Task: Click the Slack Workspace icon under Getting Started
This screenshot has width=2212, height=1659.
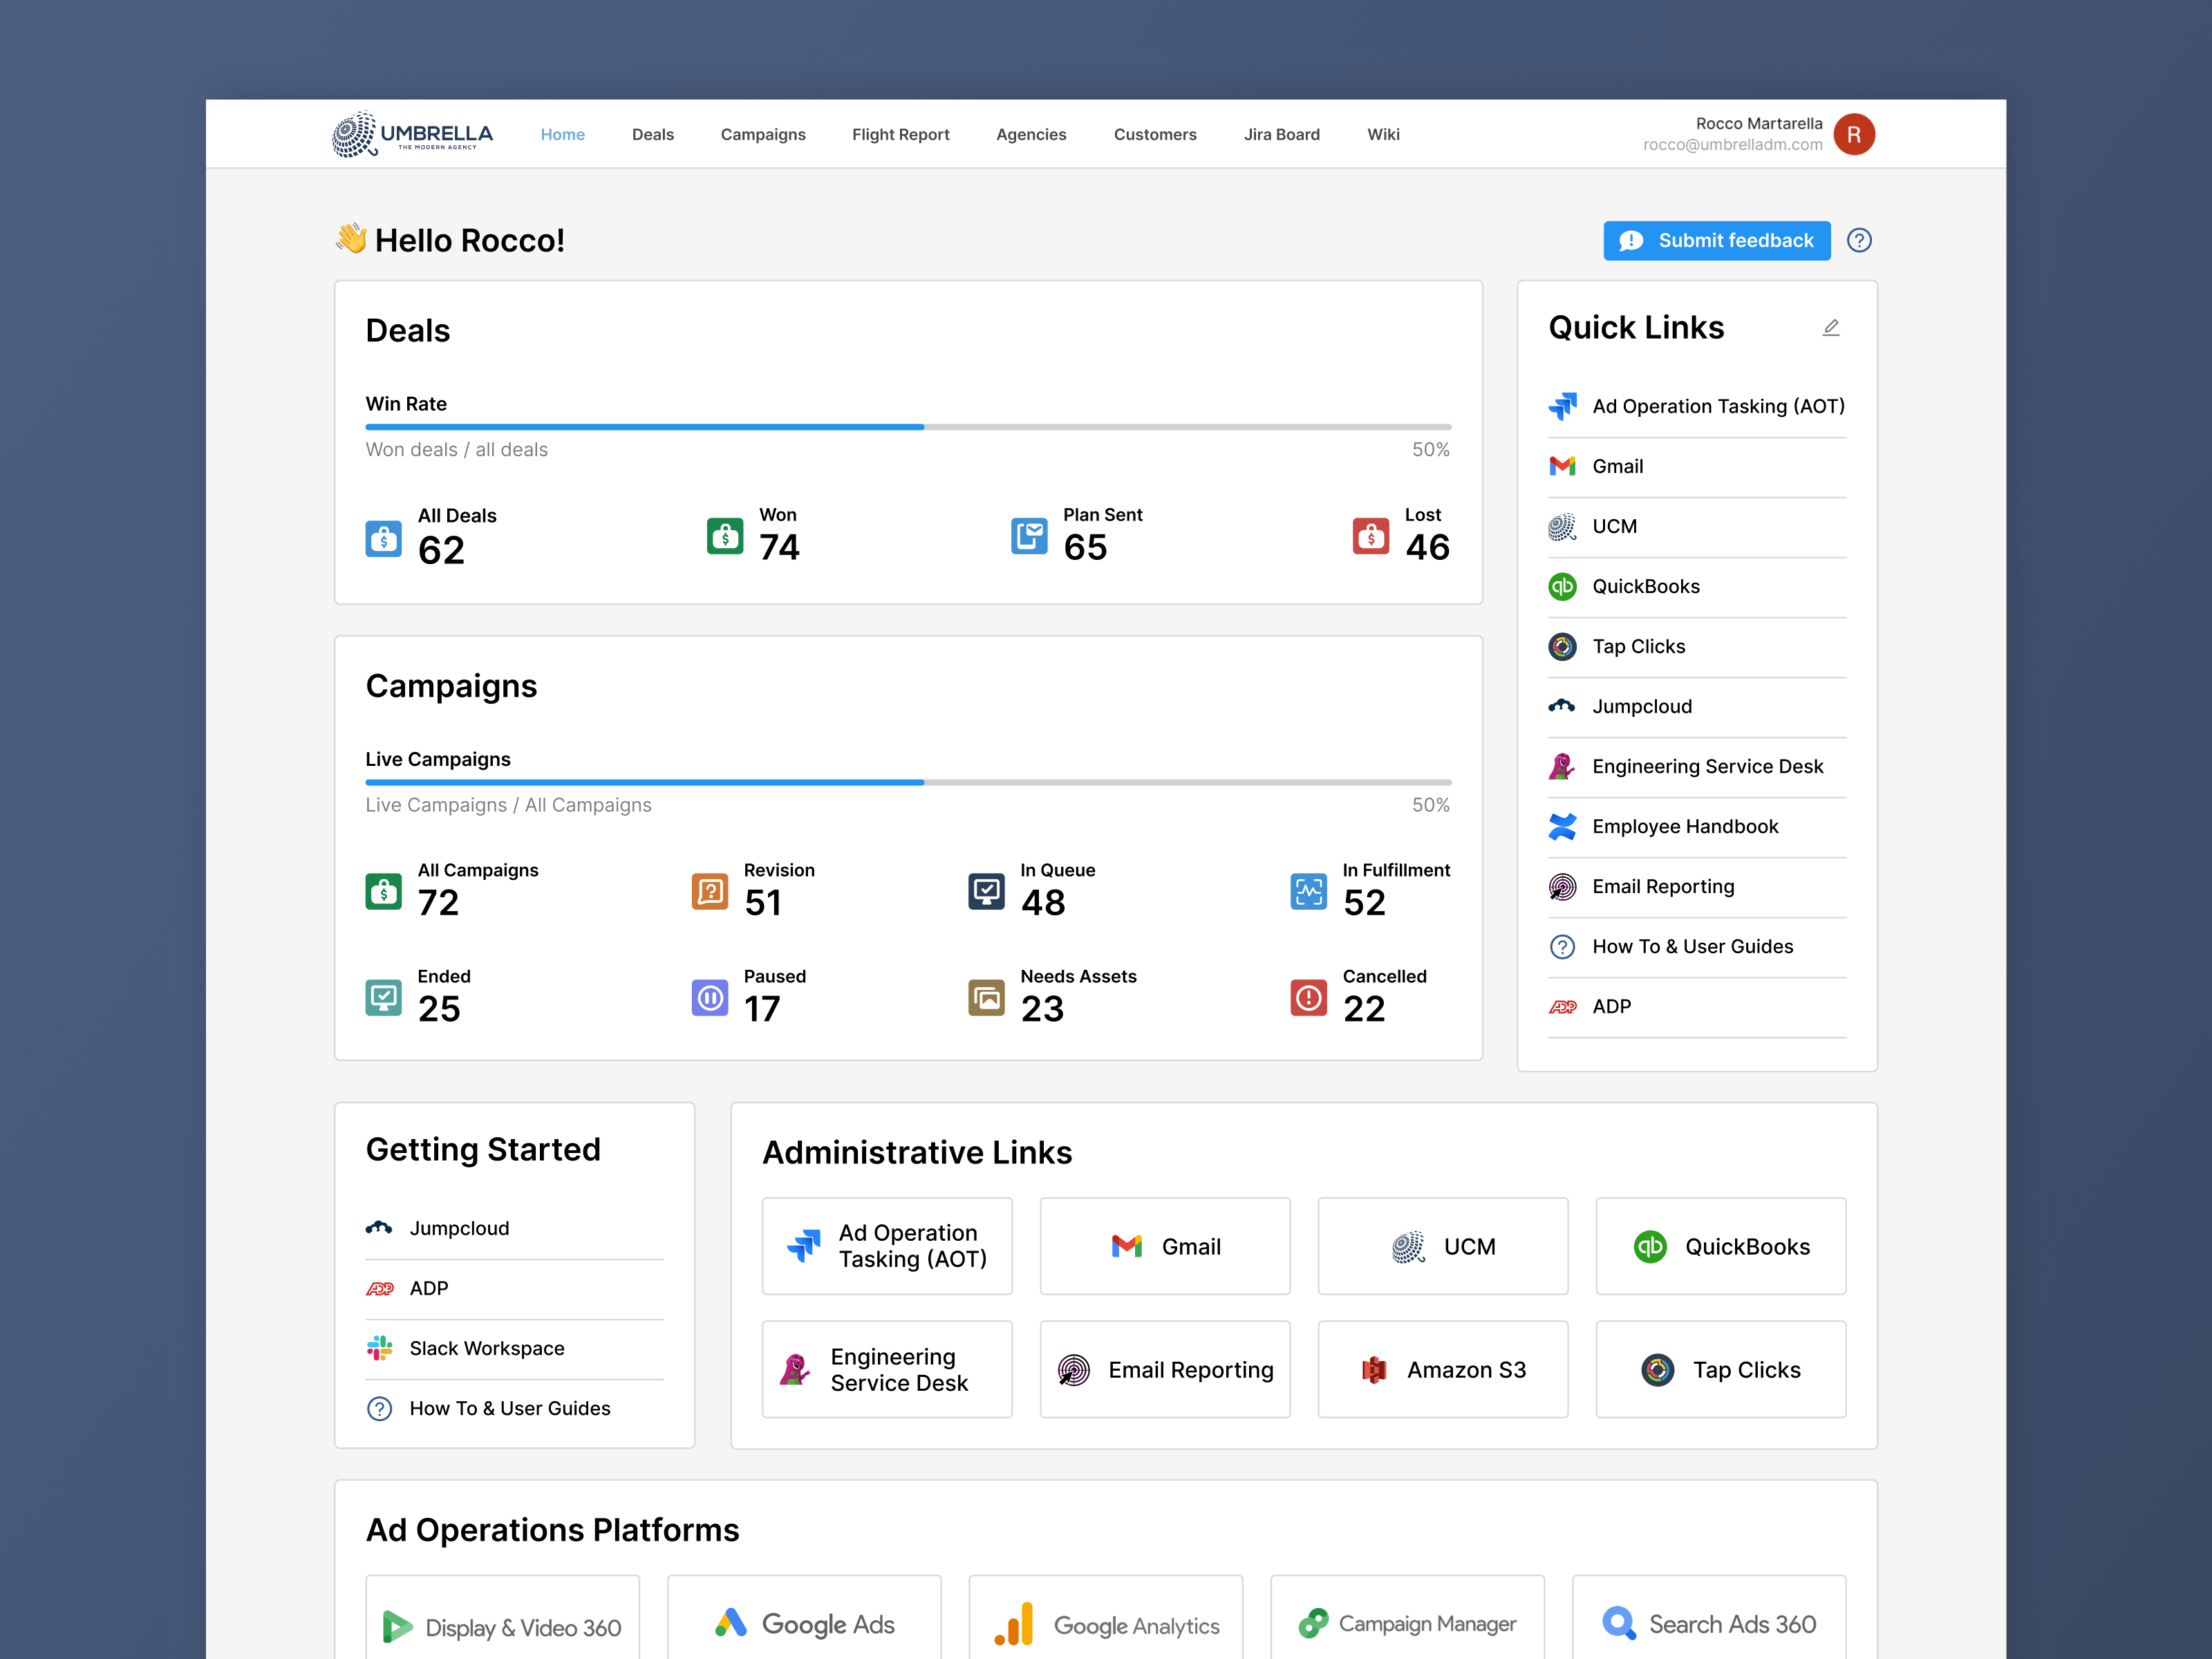Action: coord(381,1348)
